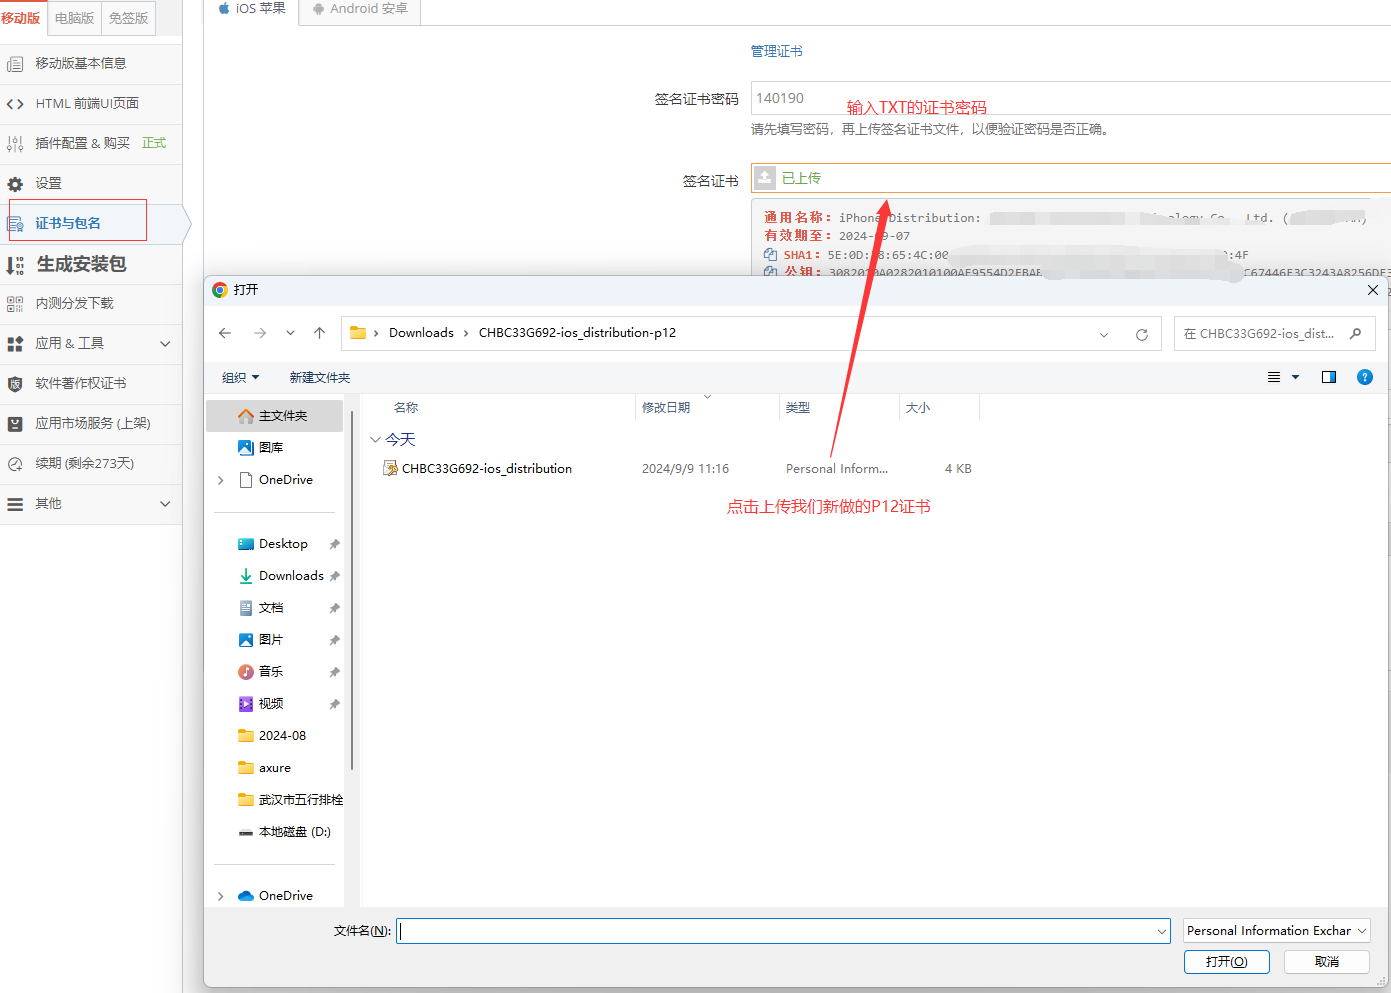Open file type filter dropdown

[x=1277, y=931]
